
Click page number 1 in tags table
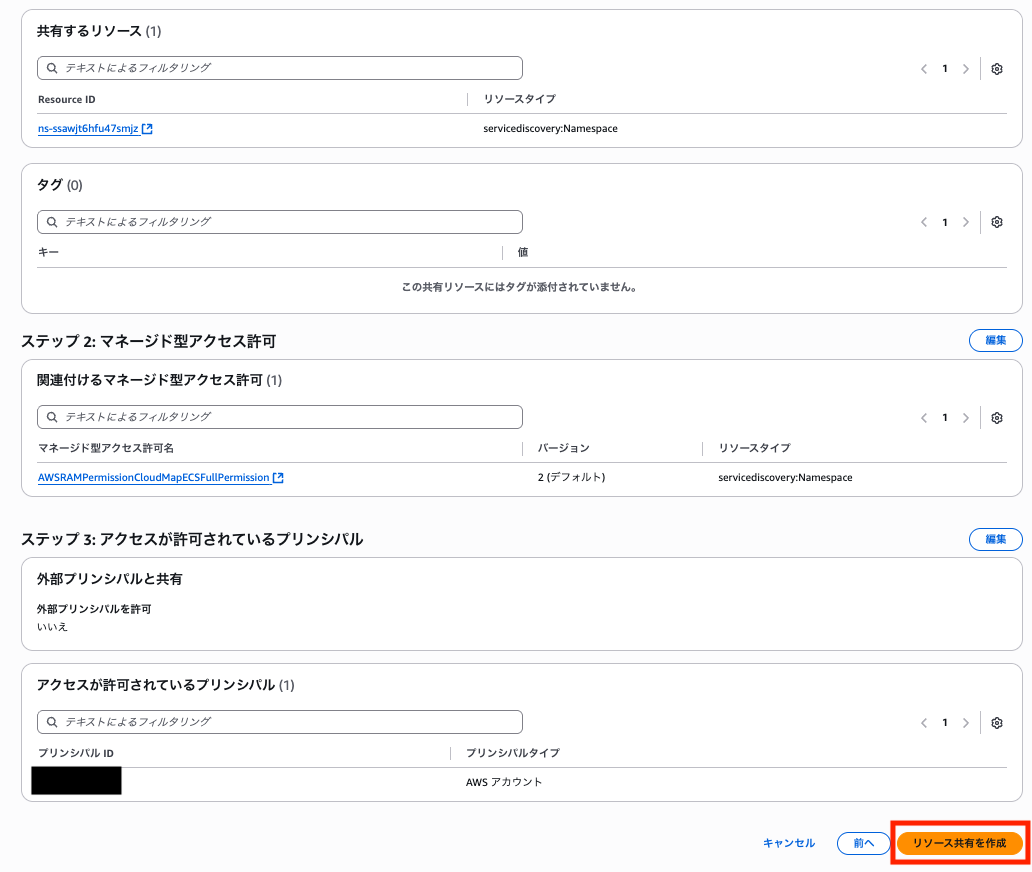point(944,222)
